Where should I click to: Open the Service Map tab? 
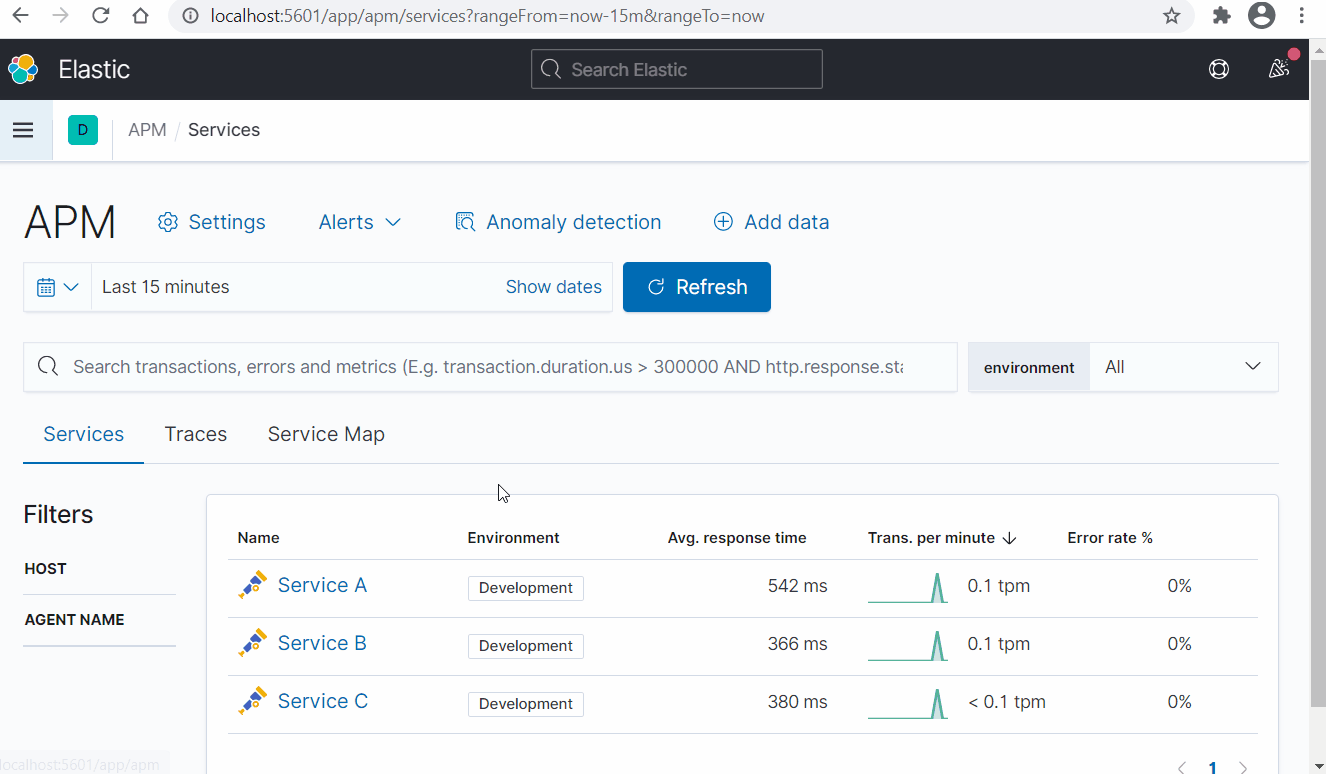coord(326,434)
